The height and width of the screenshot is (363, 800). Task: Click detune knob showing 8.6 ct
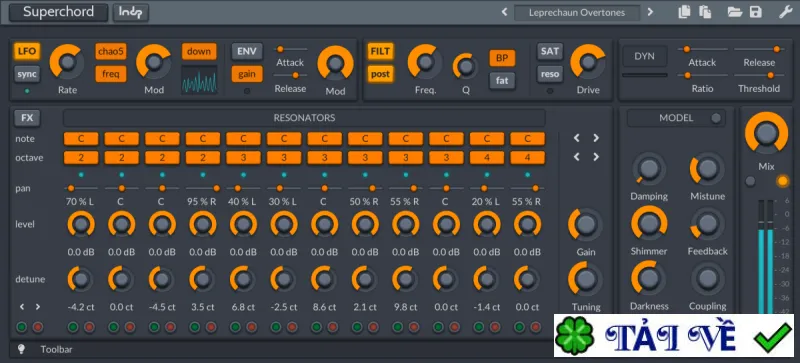click(324, 279)
